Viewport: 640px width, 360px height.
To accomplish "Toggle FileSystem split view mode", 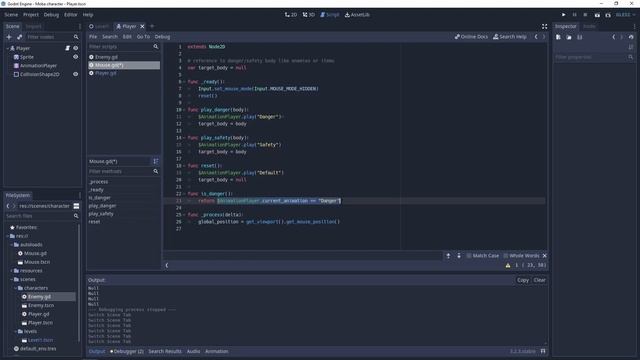I will [76, 206].
